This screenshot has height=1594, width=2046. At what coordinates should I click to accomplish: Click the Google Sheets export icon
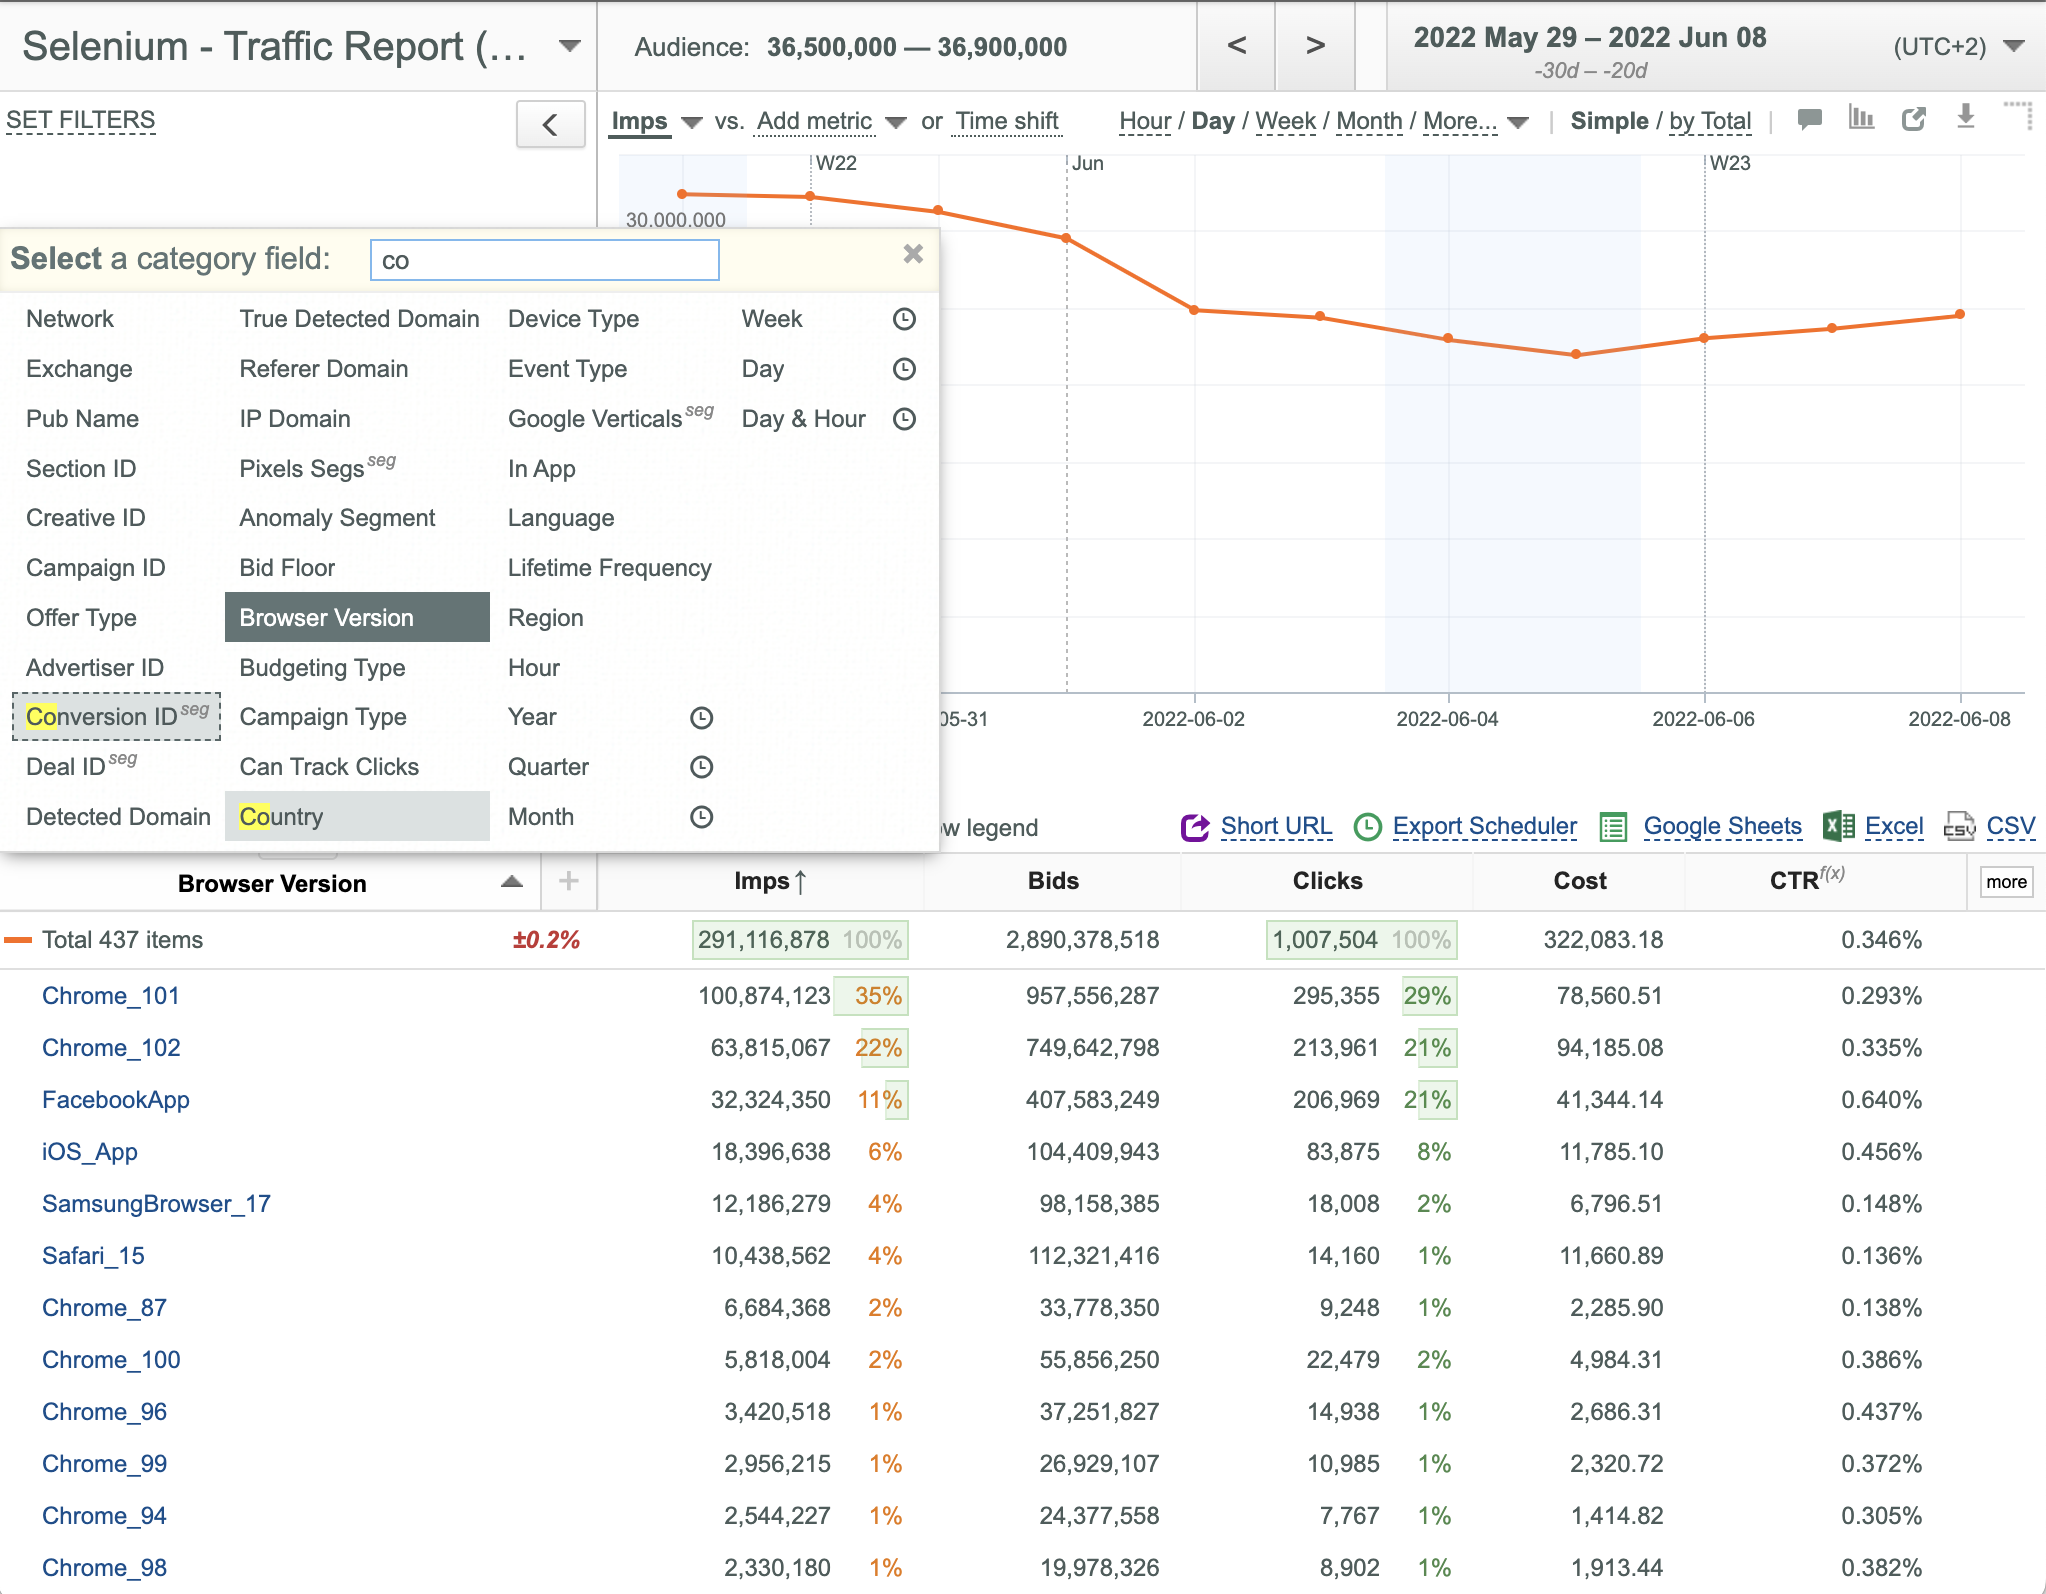[x=1612, y=827]
